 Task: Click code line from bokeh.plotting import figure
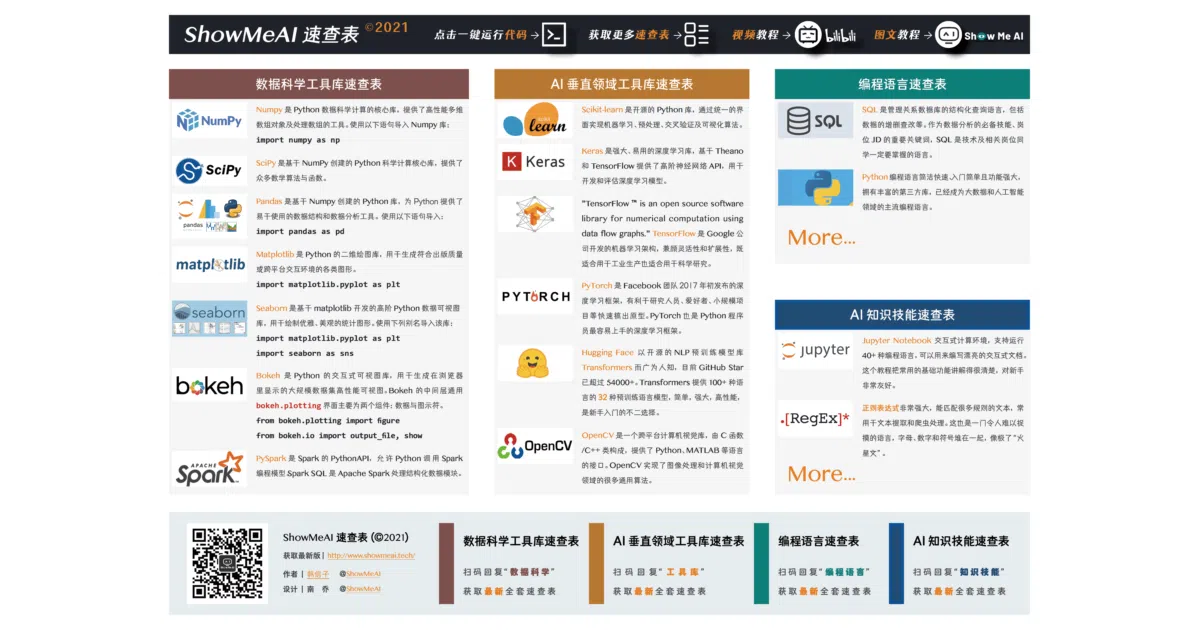coord(328,421)
